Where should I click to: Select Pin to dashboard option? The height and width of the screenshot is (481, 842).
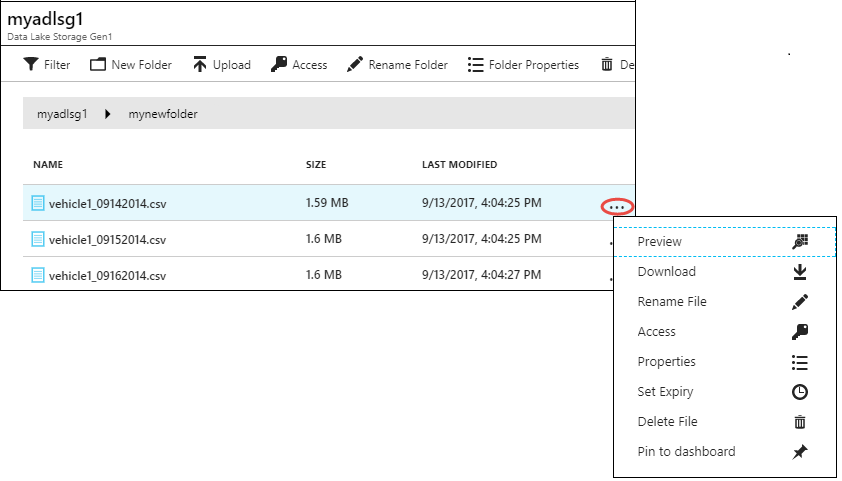686,452
